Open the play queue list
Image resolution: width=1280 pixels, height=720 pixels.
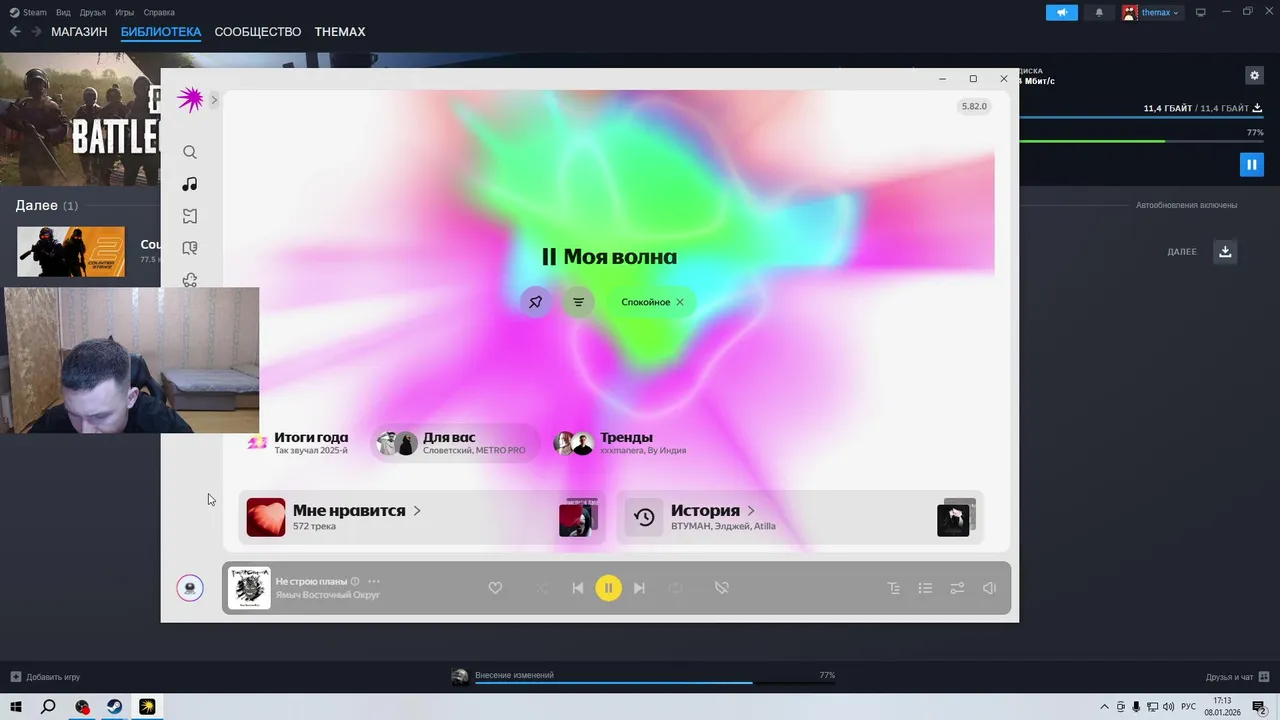(925, 588)
